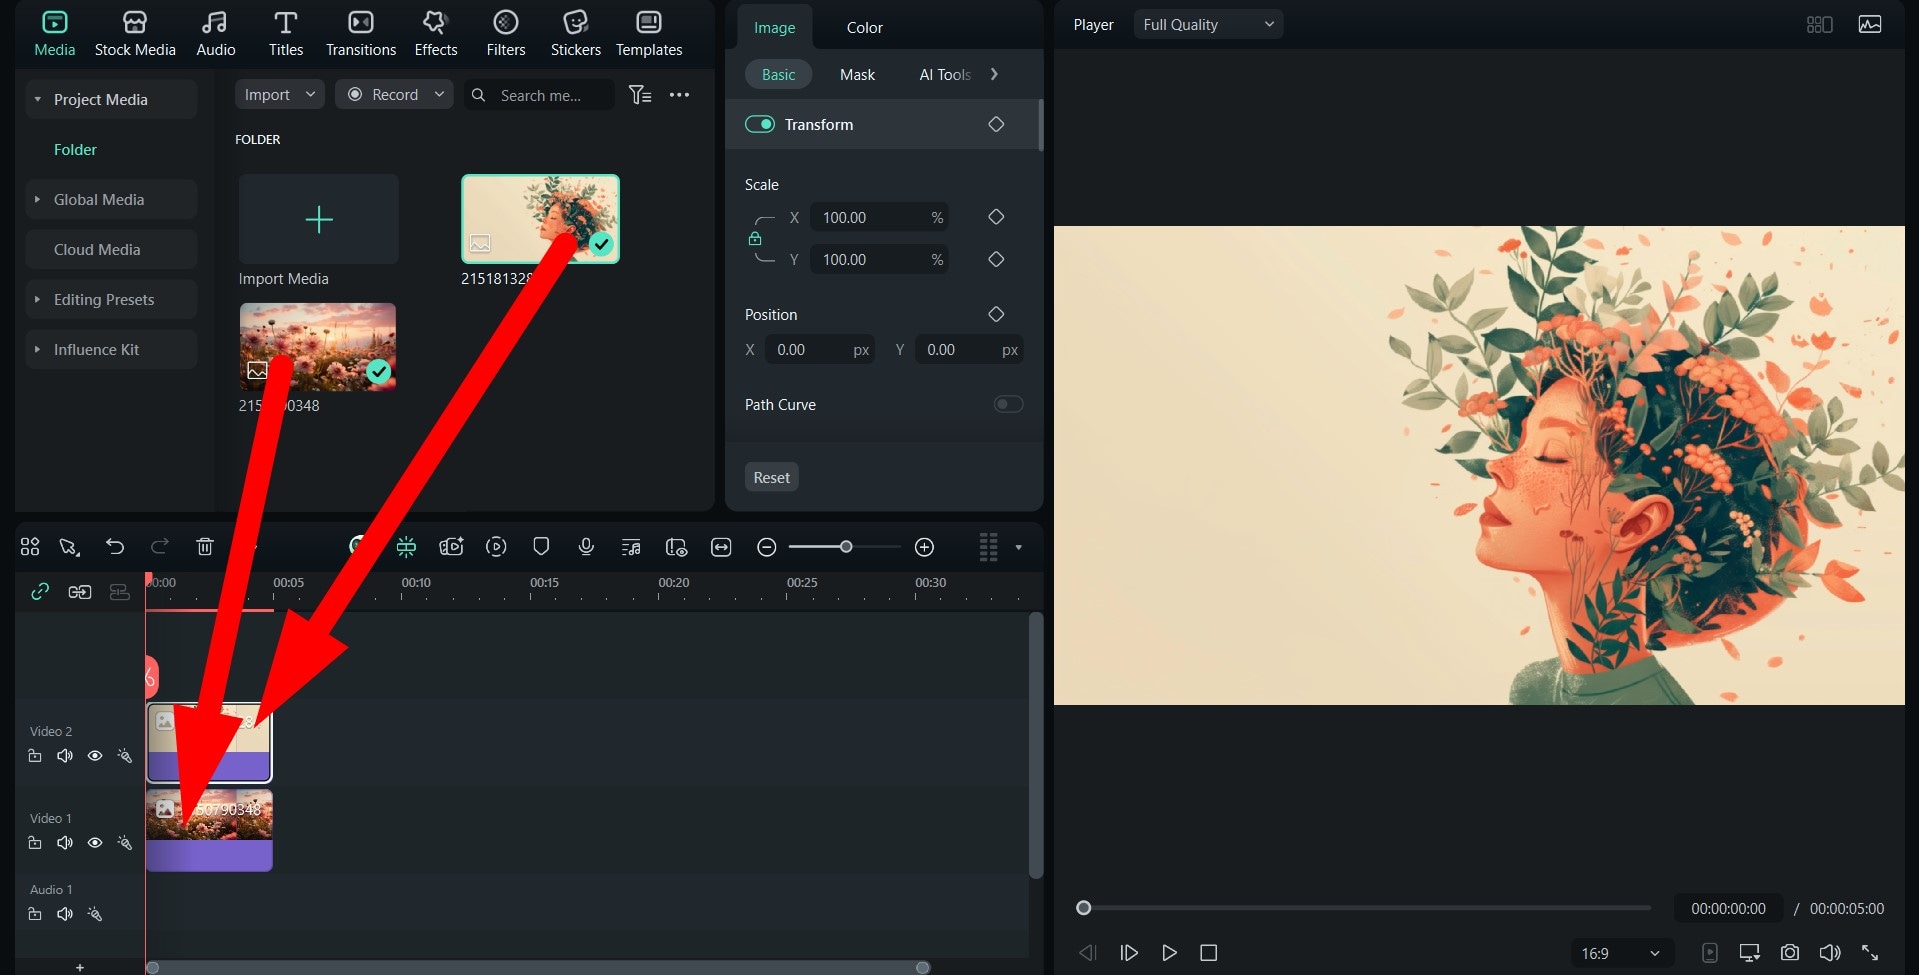Add a Position keyframe
1919x975 pixels.
coord(996,314)
